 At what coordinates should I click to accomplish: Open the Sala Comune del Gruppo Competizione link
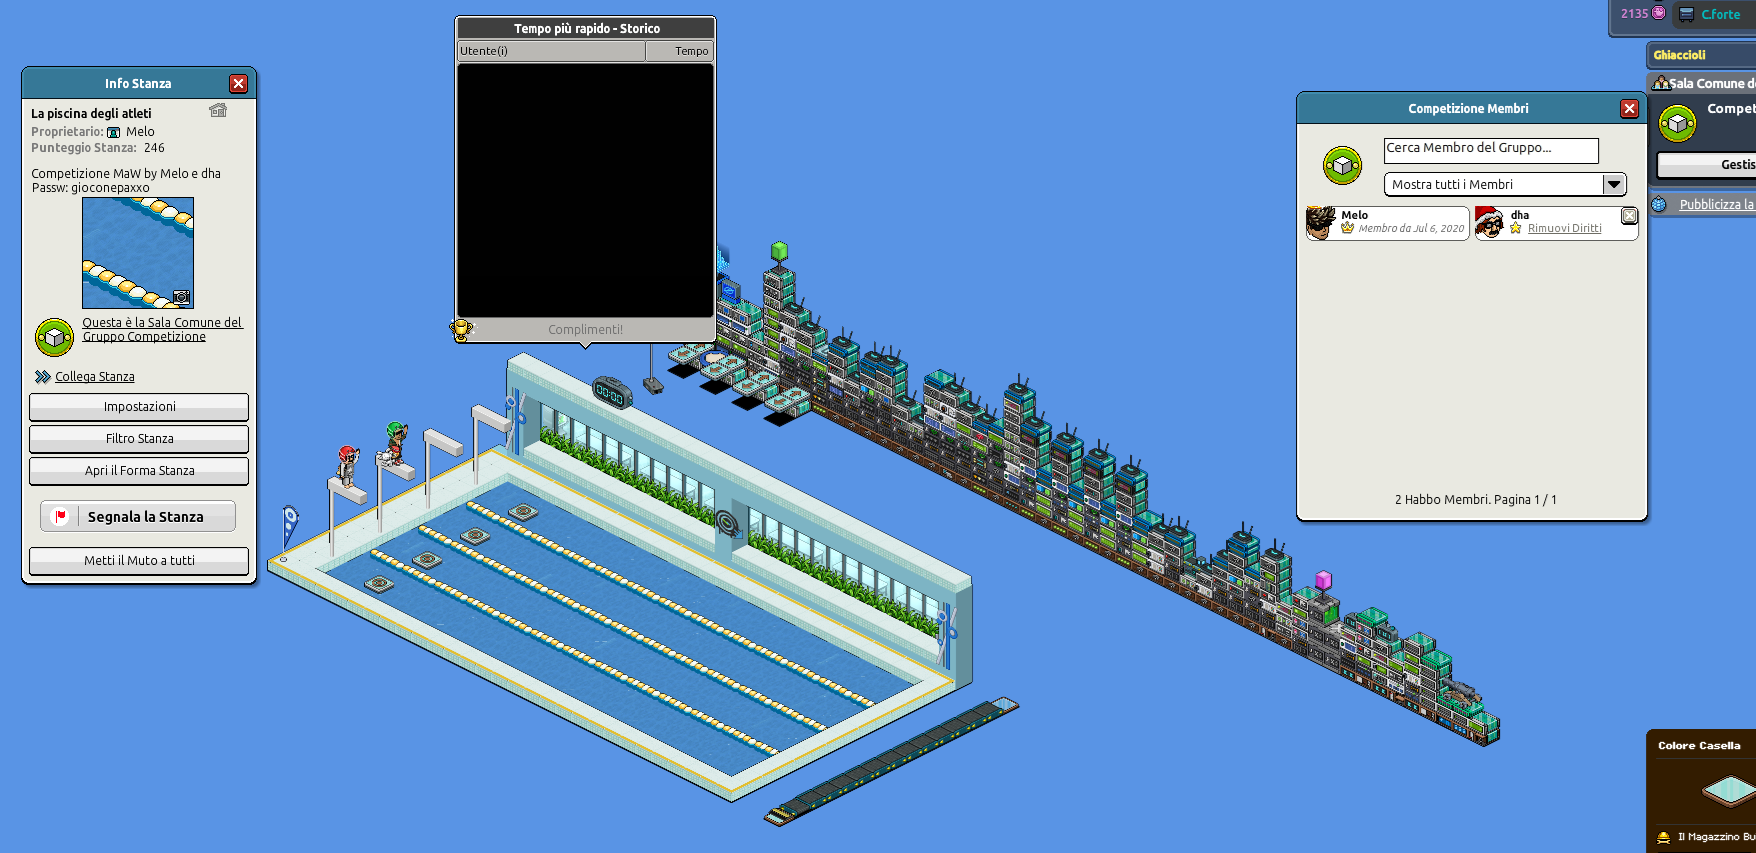[x=162, y=329]
